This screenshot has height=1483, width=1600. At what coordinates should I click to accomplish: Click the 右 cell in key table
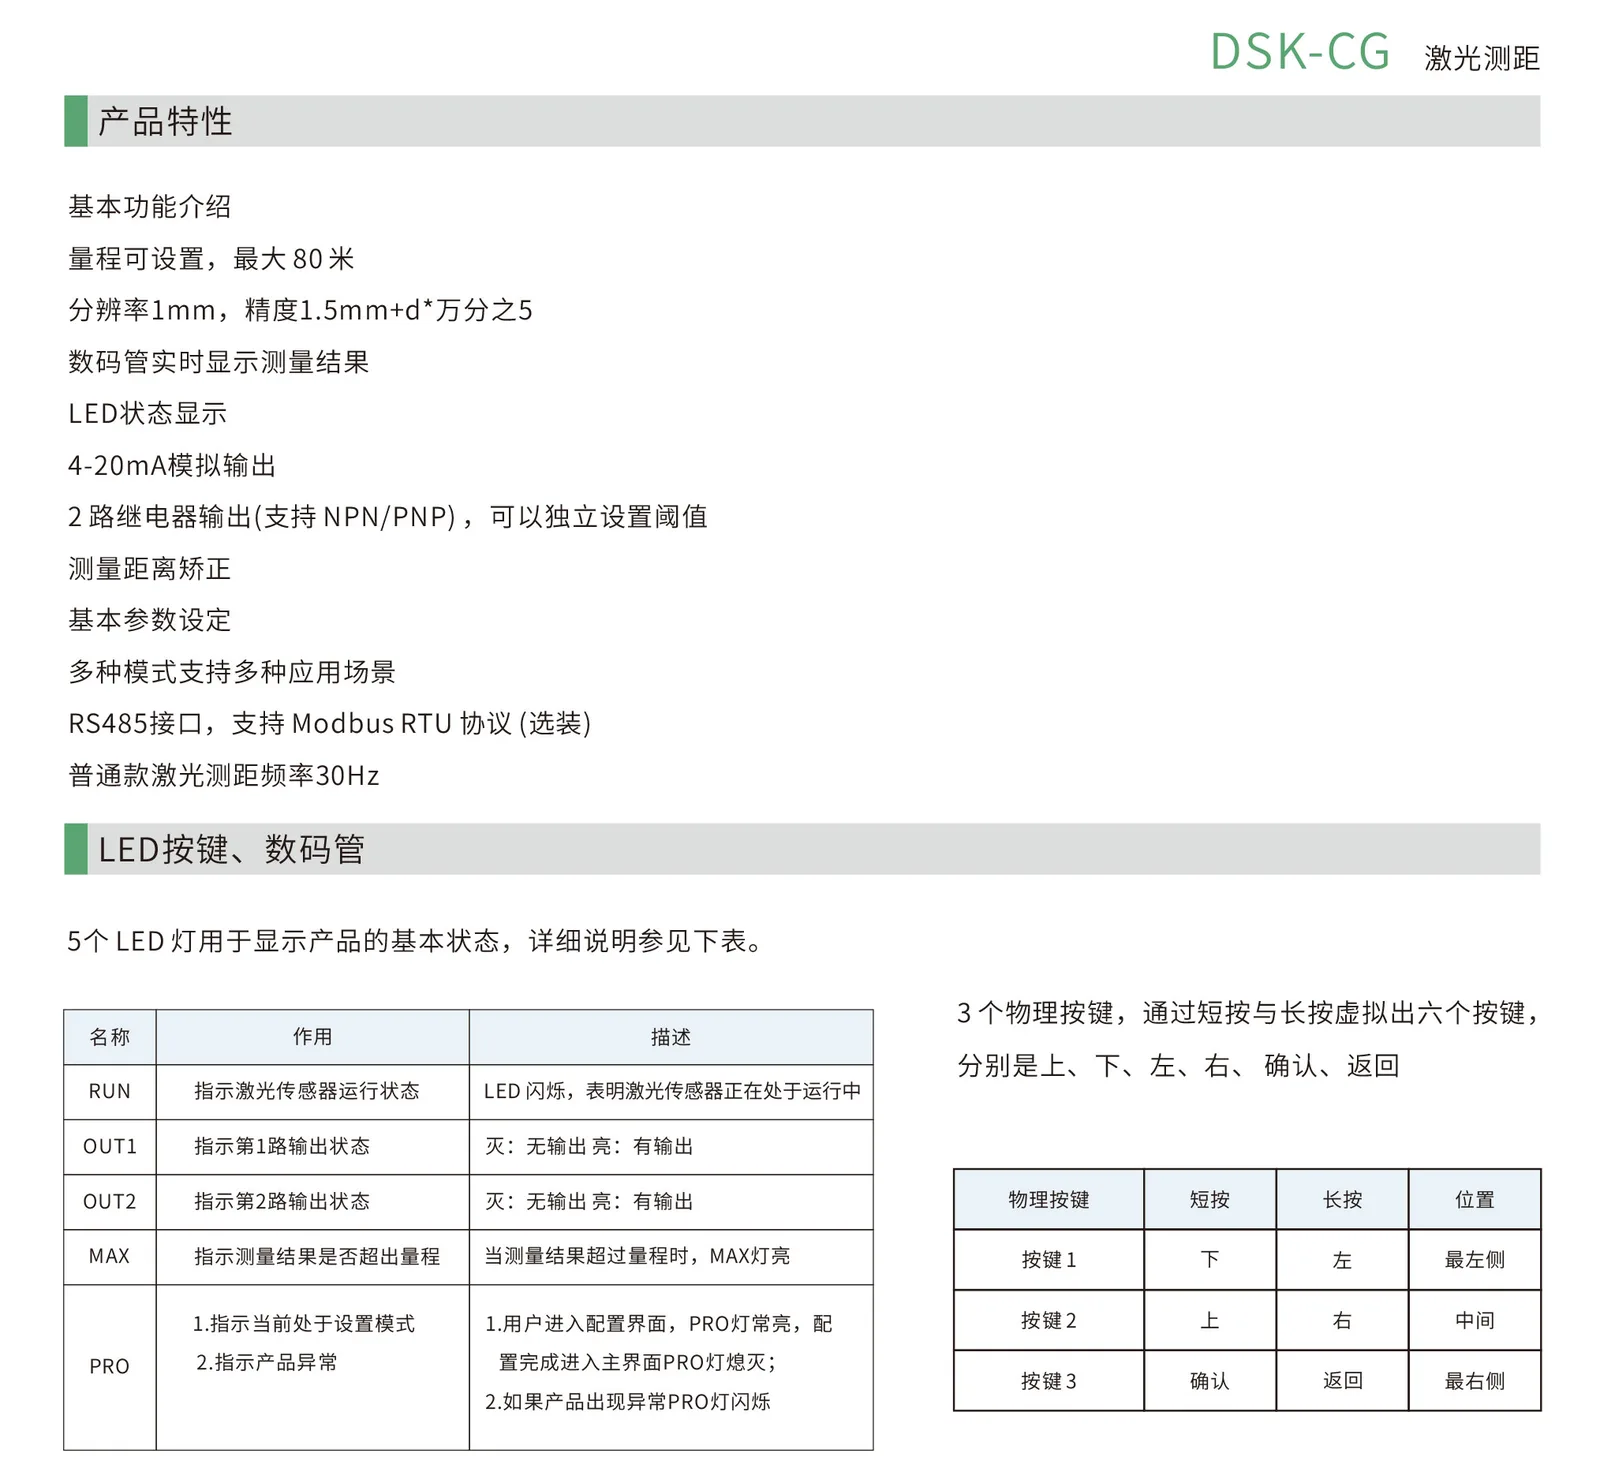click(1342, 1320)
